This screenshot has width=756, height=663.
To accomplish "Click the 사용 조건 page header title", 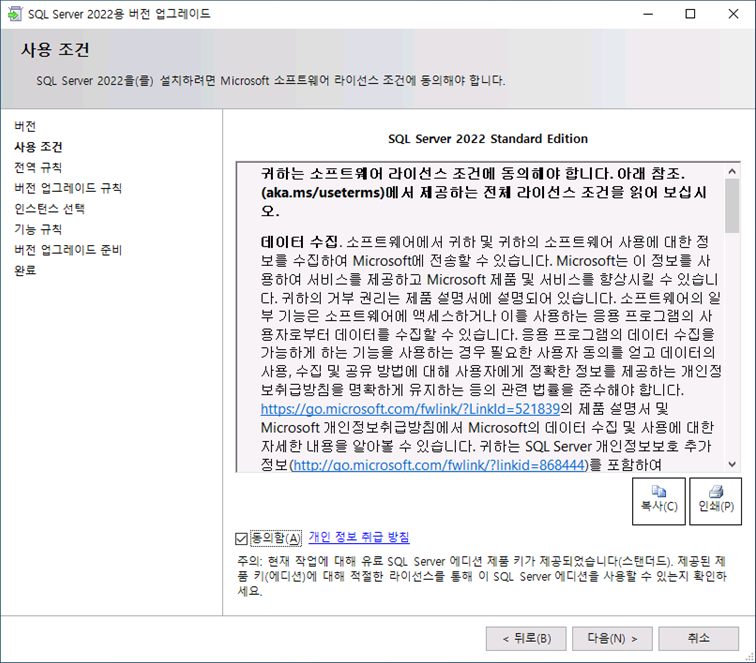I will coord(55,50).
